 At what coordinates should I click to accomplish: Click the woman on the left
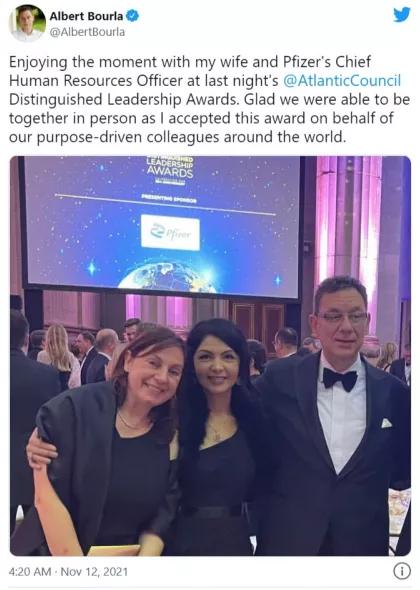pyautogui.click(x=109, y=440)
